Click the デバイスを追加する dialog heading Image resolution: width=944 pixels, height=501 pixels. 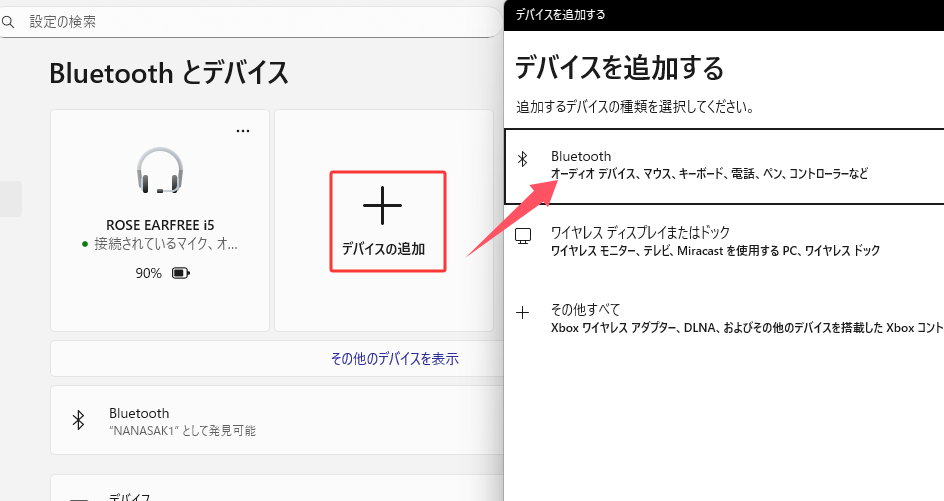[620, 67]
